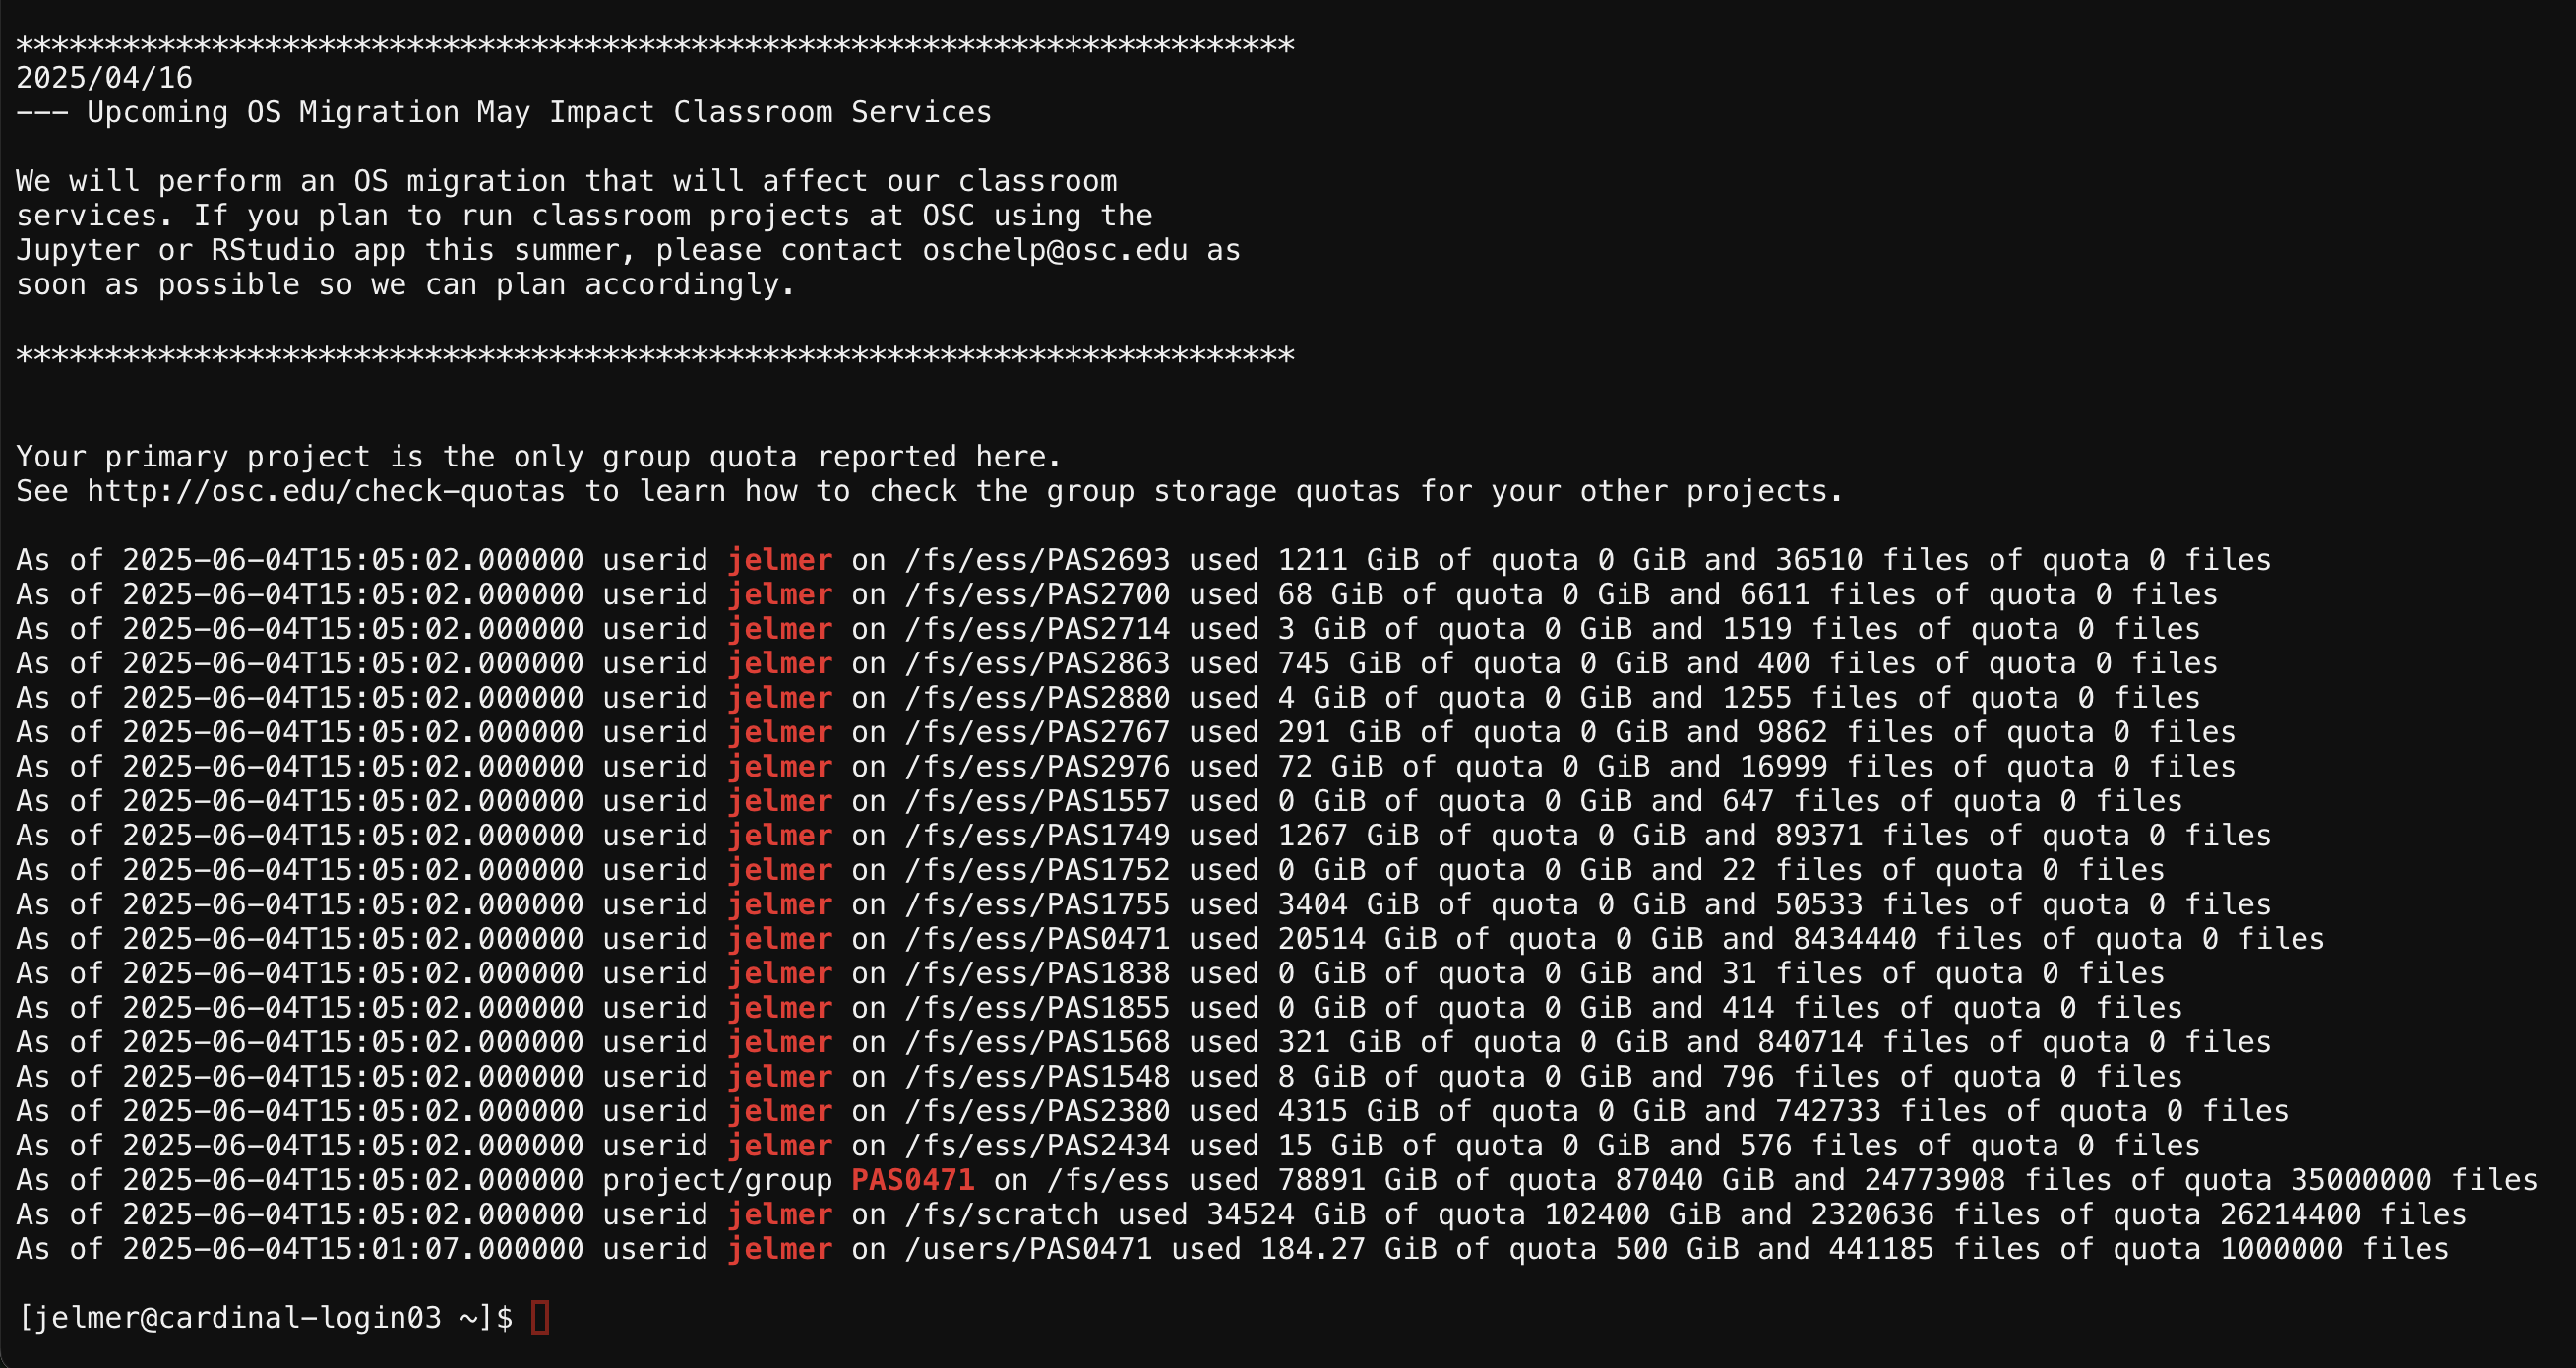Viewport: 2576px width, 1368px height.
Task: Click the oschelp@osc.edu email address
Action: (1055, 250)
